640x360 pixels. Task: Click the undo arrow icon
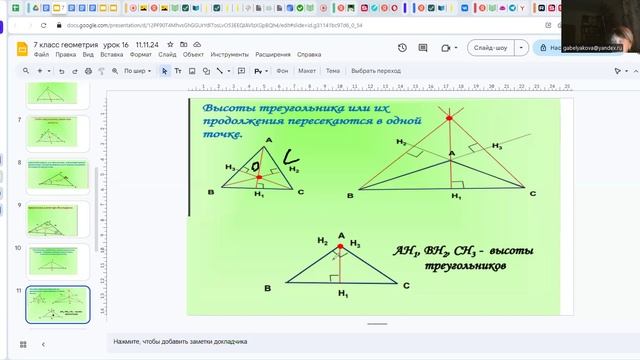[62, 71]
